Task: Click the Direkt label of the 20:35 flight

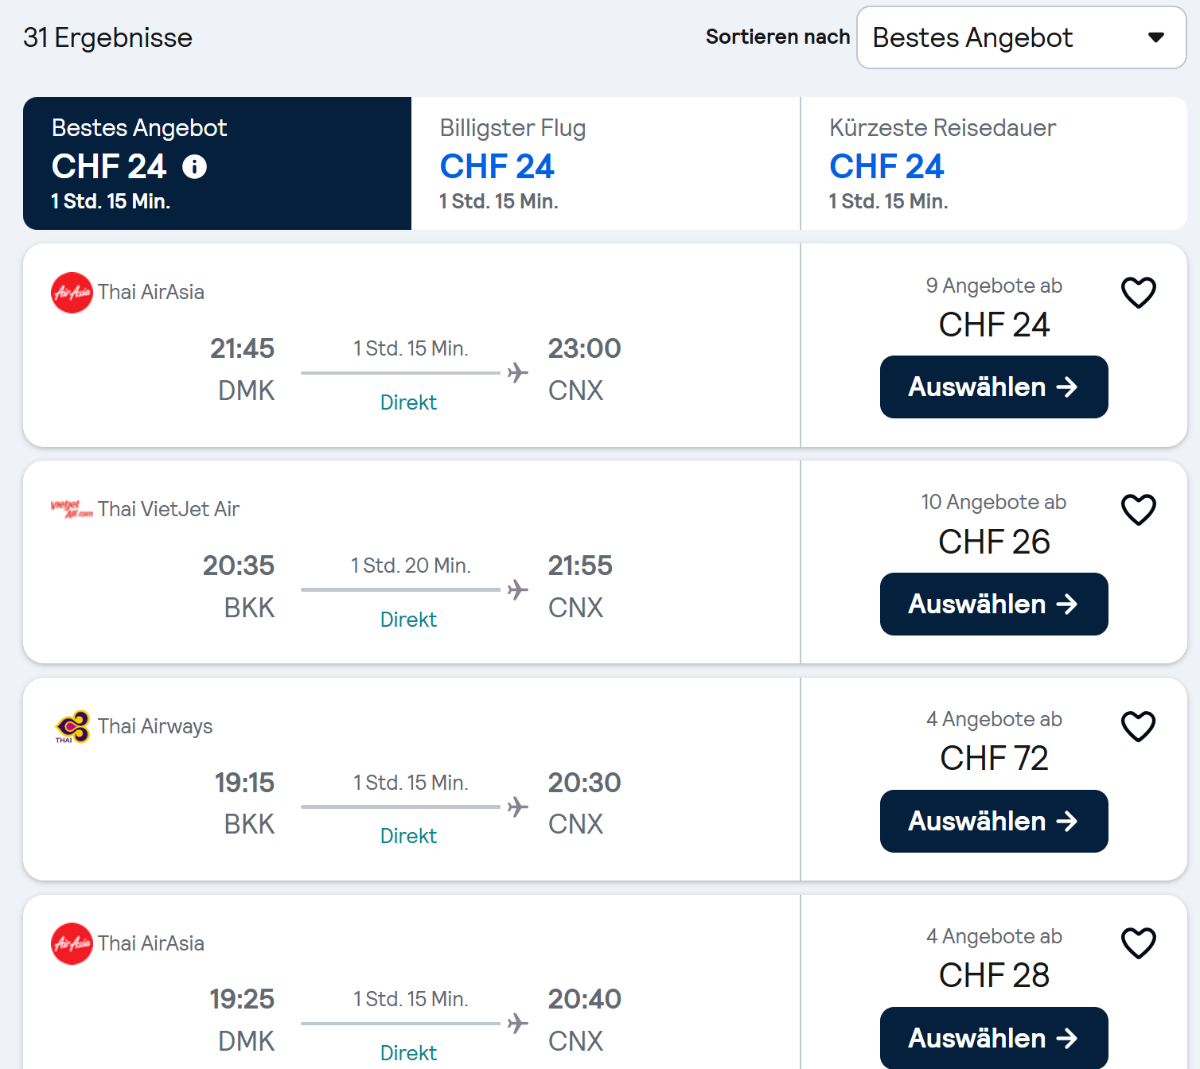Action: click(x=408, y=620)
